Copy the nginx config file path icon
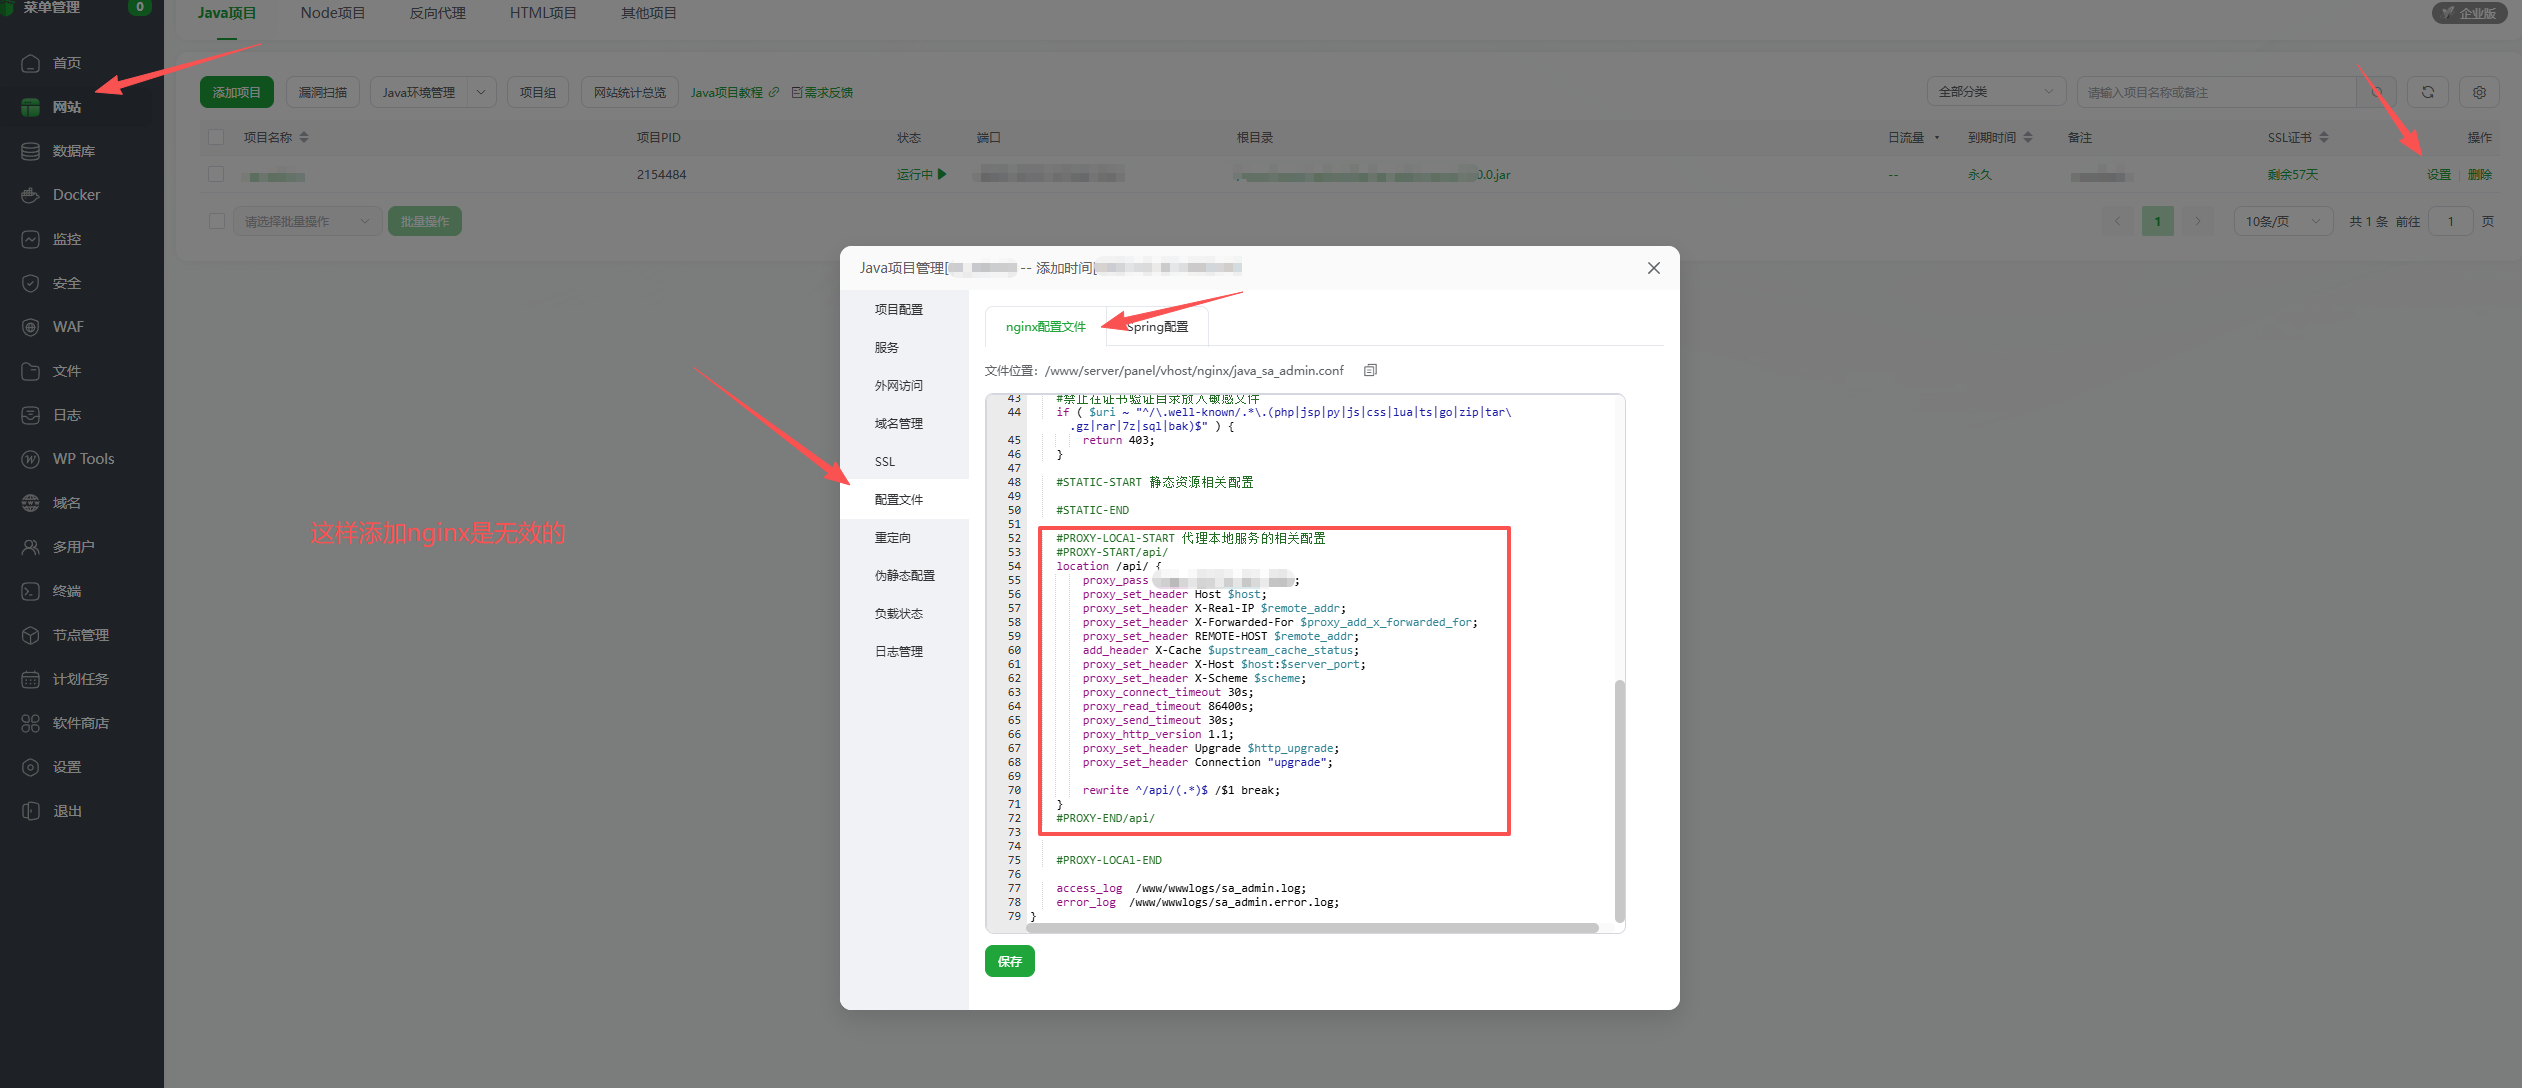 point(1370,370)
